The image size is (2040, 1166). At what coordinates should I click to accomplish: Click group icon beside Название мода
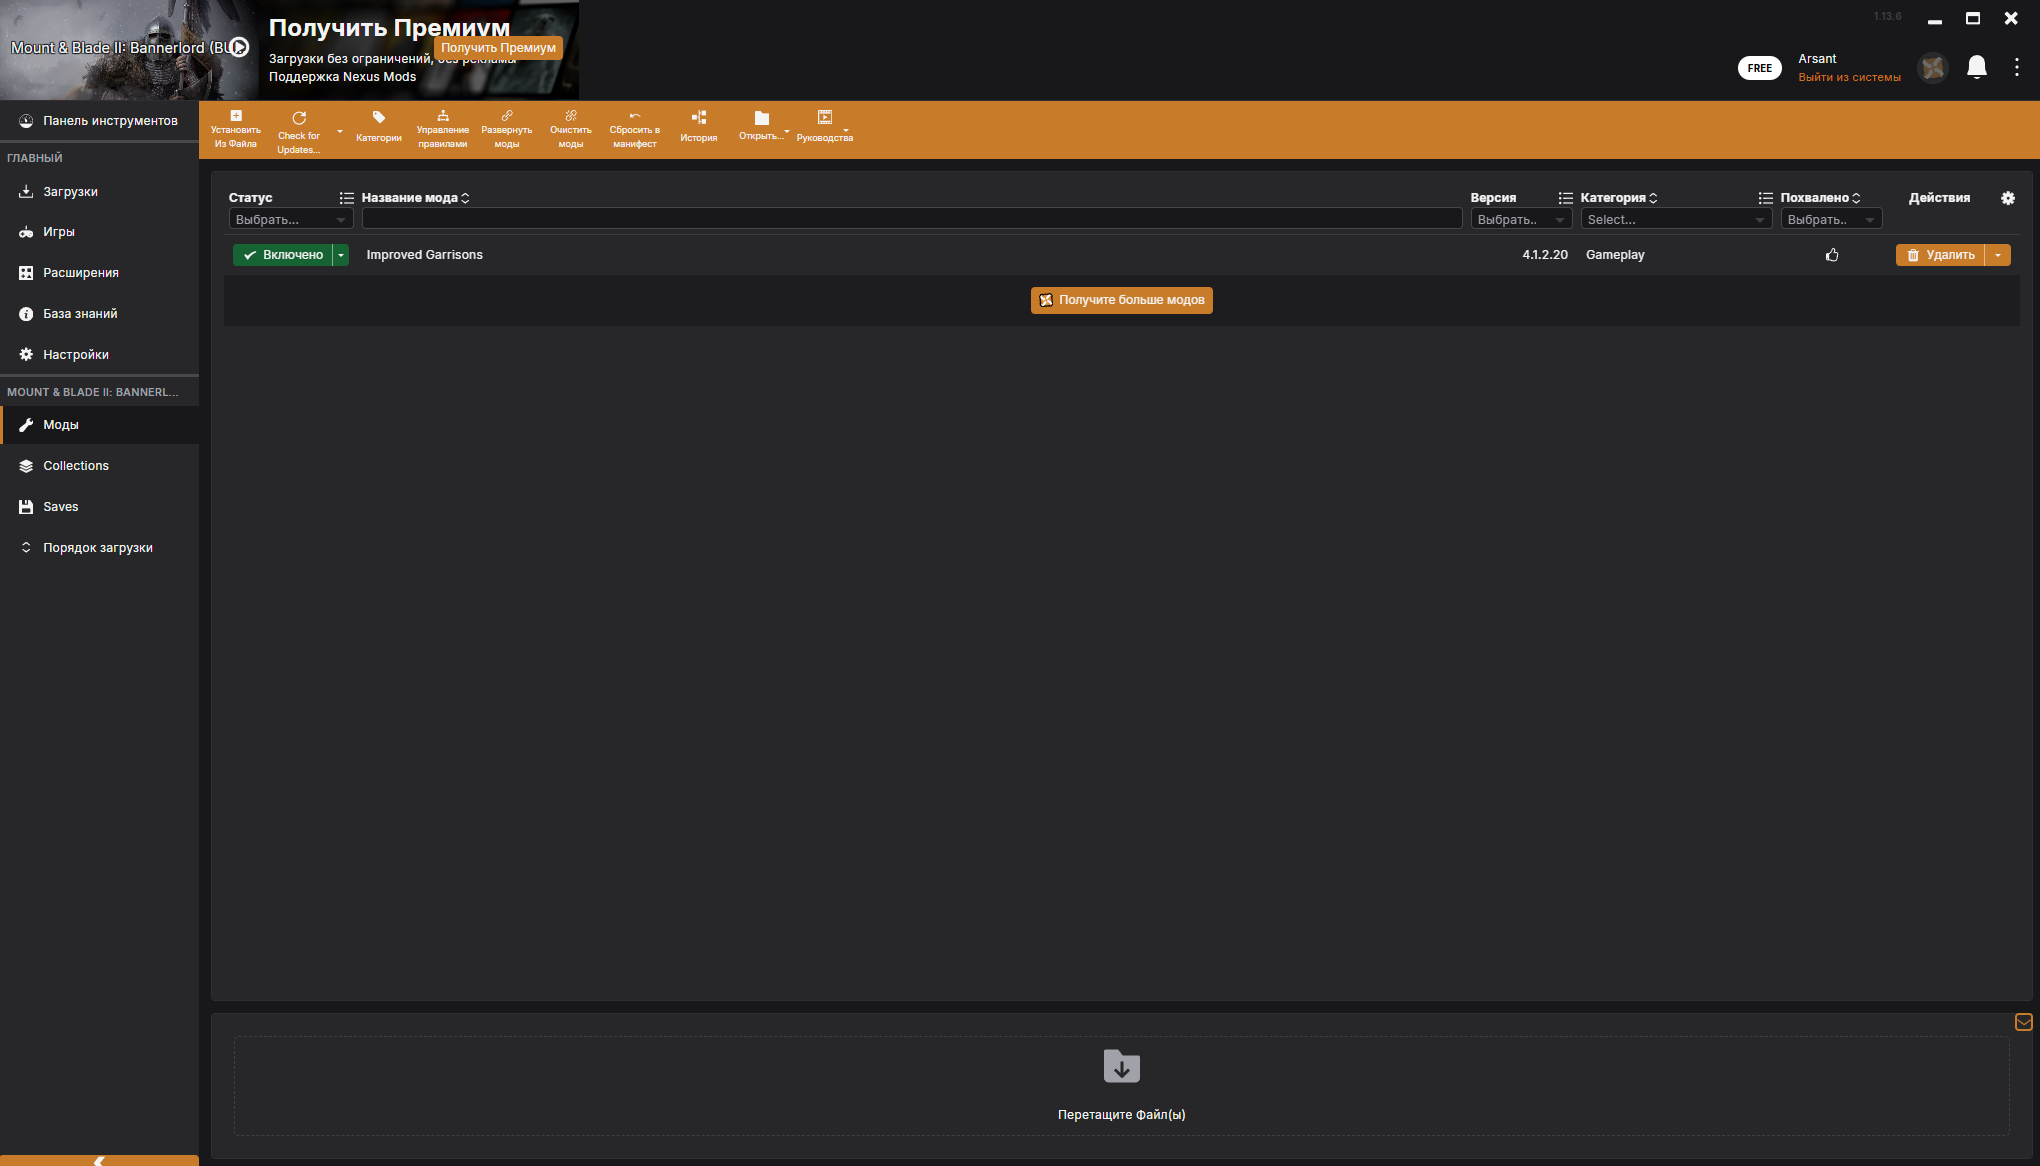(347, 198)
